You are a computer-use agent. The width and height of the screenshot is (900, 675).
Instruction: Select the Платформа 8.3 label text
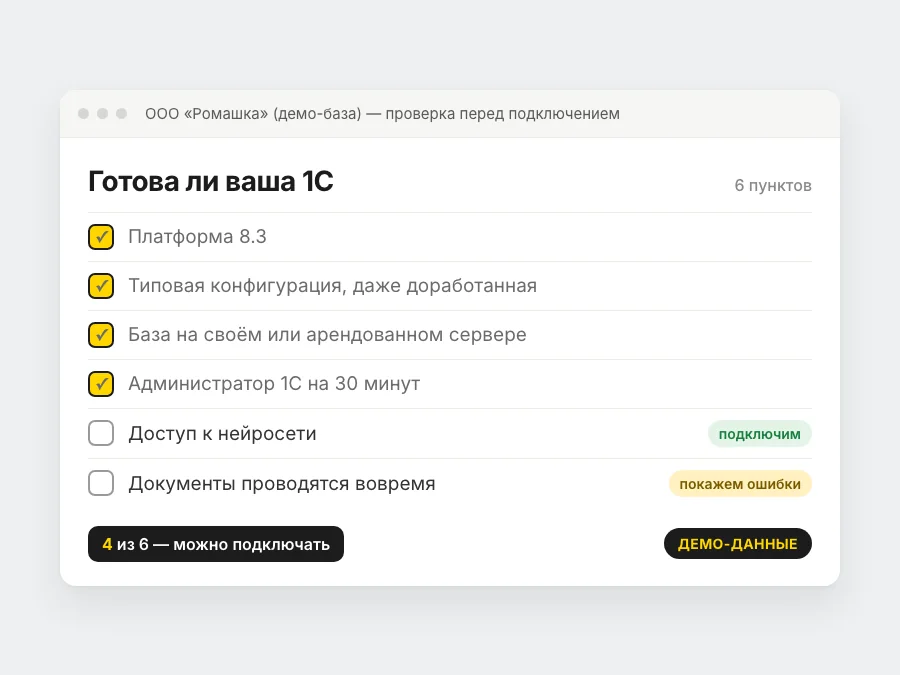(197, 236)
